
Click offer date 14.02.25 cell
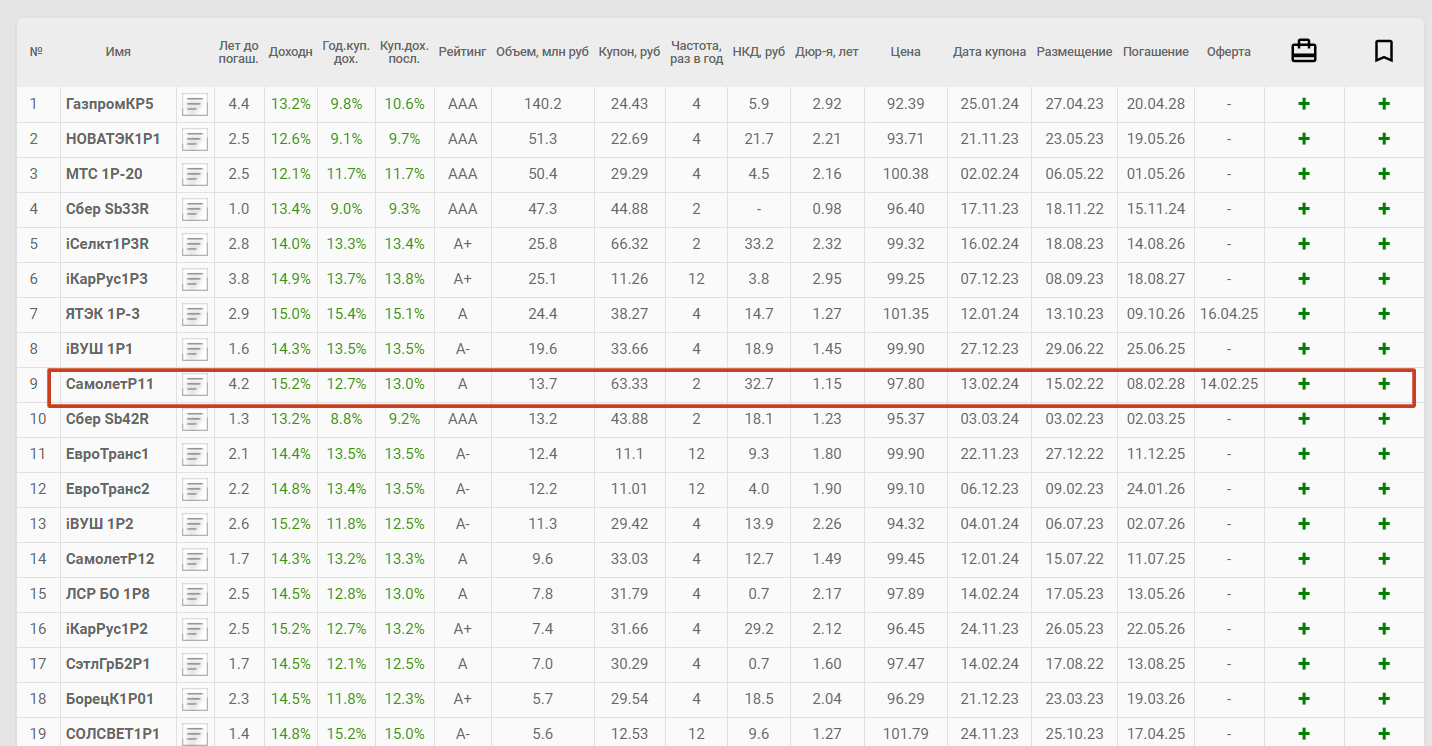click(1229, 384)
